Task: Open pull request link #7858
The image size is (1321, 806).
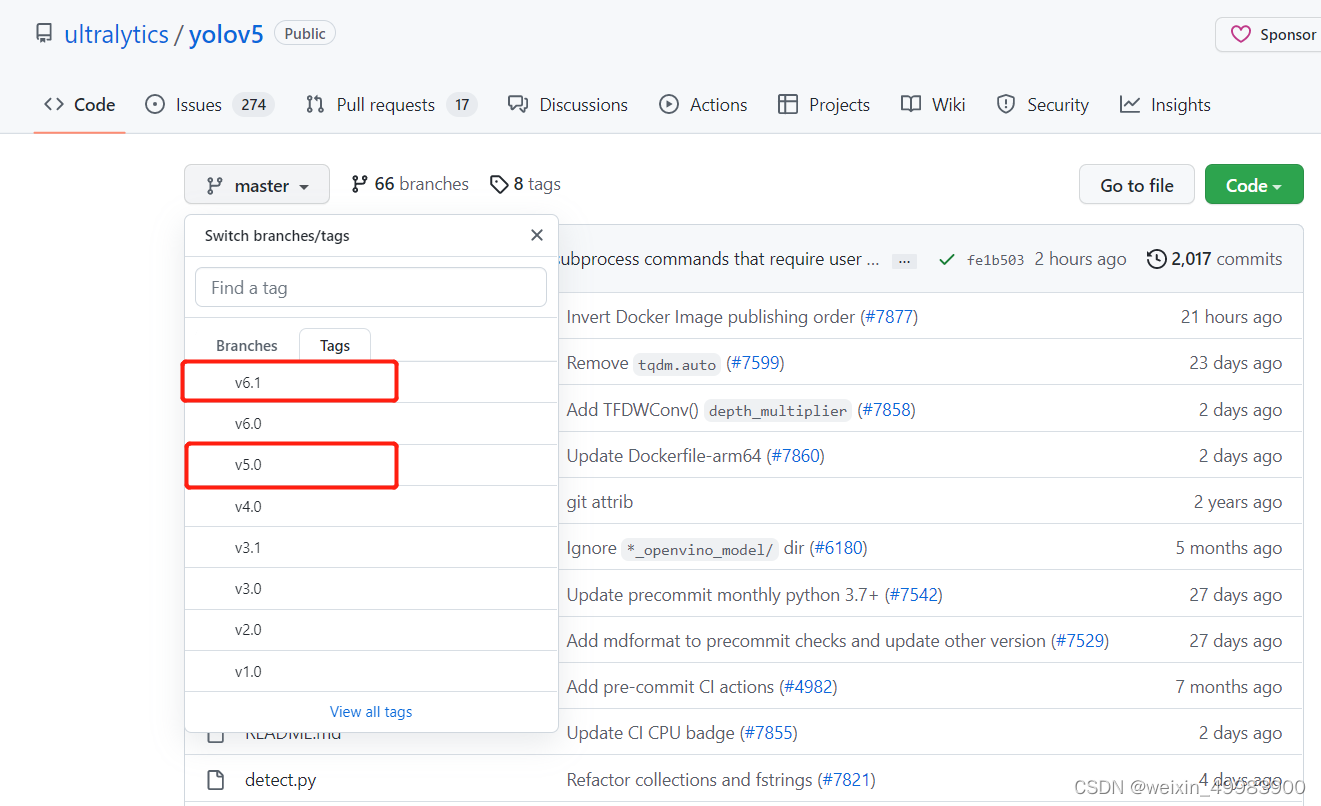Action: pos(886,410)
